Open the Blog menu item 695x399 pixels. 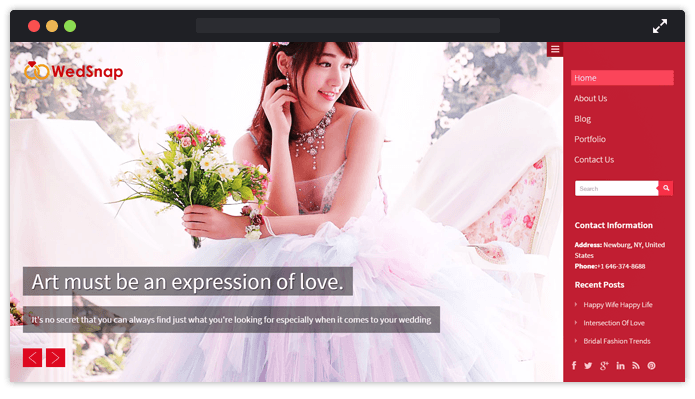pos(582,119)
